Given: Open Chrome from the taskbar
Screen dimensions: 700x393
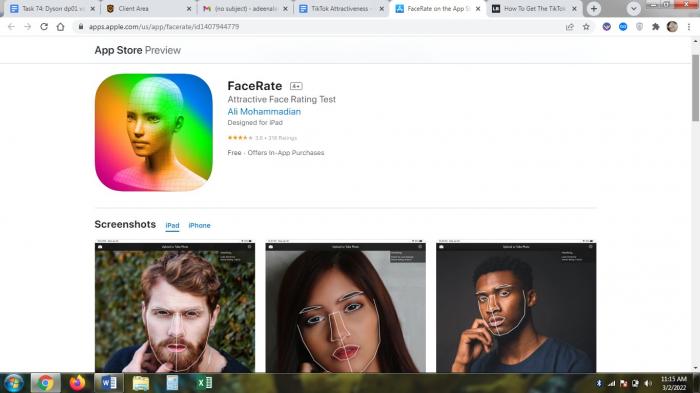Looking at the screenshot, I should tap(45, 383).
